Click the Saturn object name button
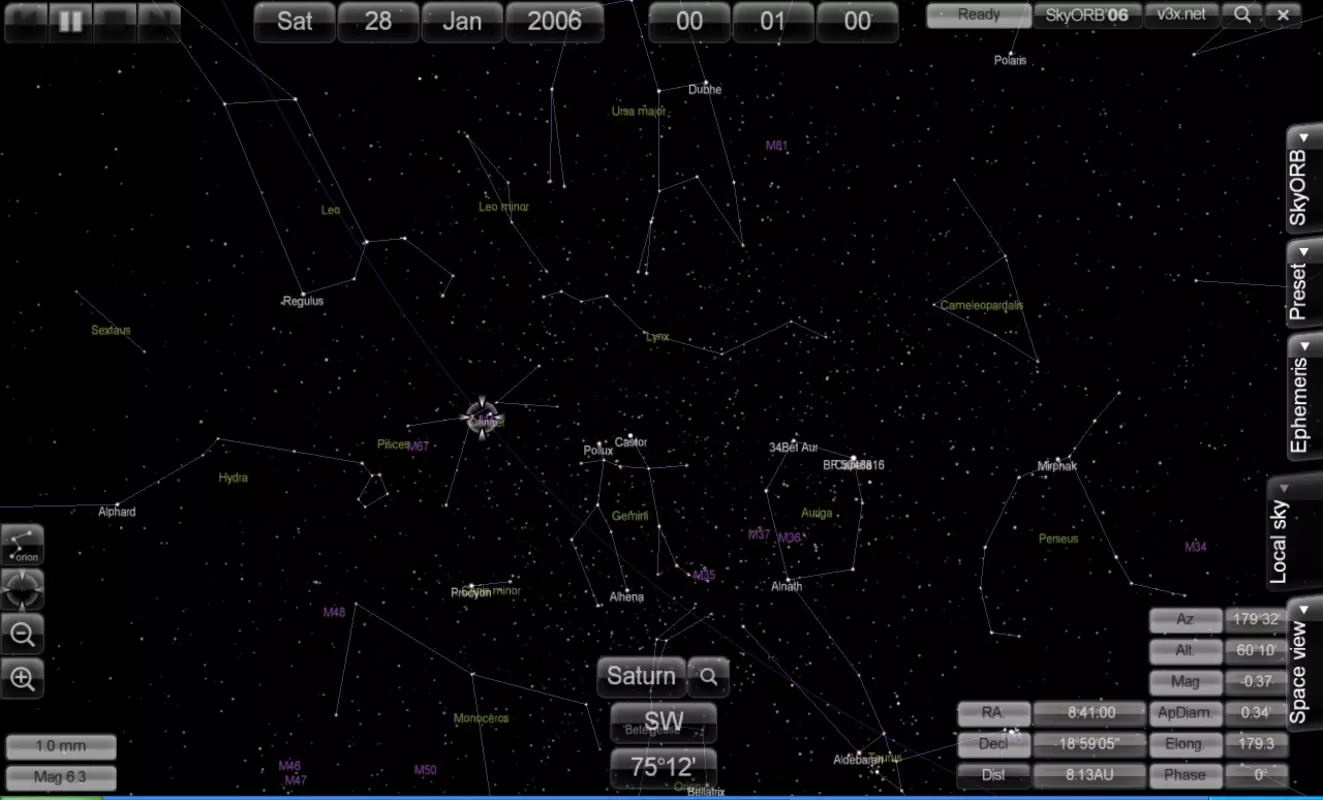This screenshot has height=800, width=1323. tap(642, 677)
